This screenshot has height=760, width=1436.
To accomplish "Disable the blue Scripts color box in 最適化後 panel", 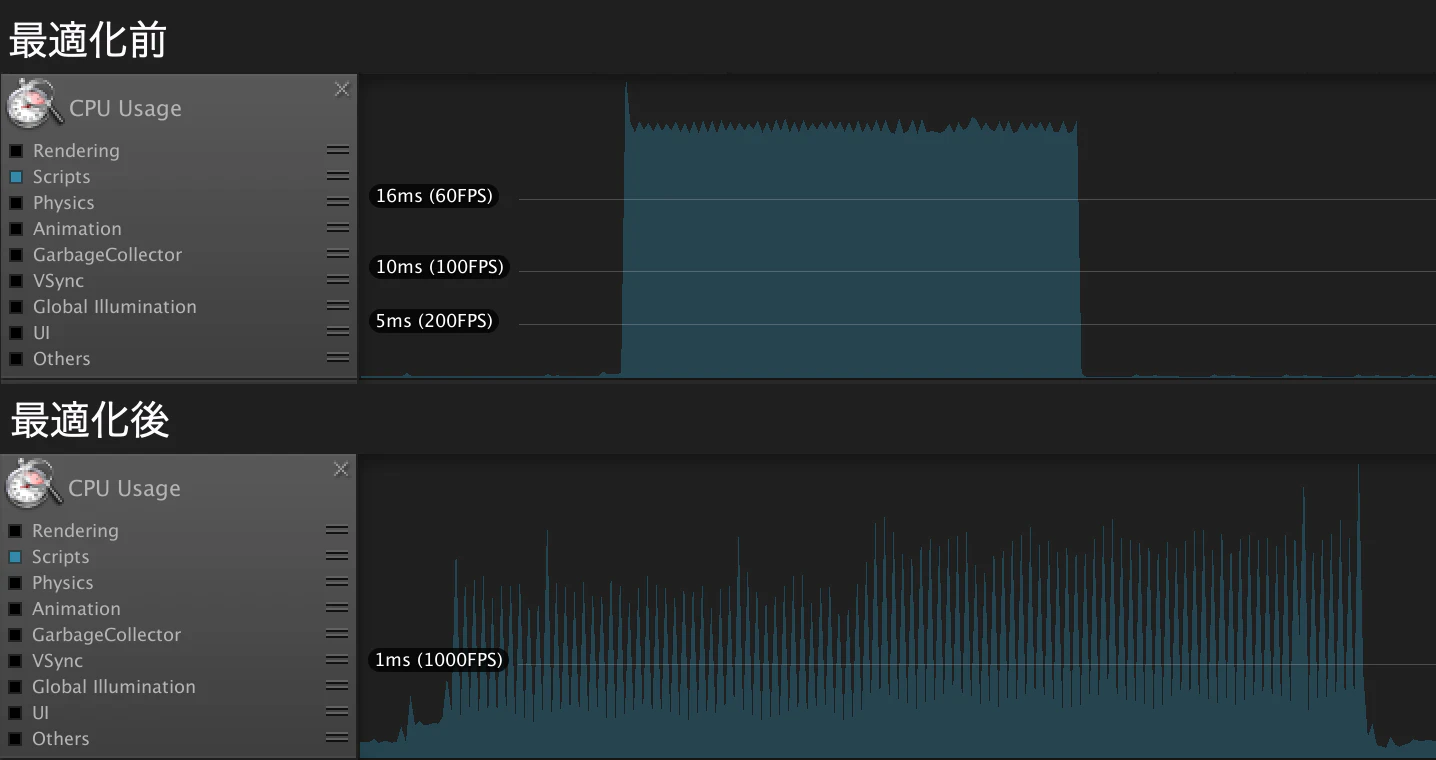I will (15, 557).
